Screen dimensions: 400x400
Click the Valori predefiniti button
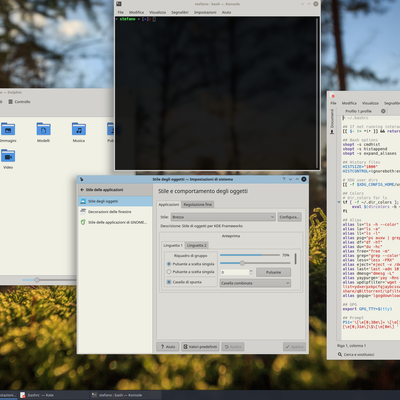coord(200,347)
